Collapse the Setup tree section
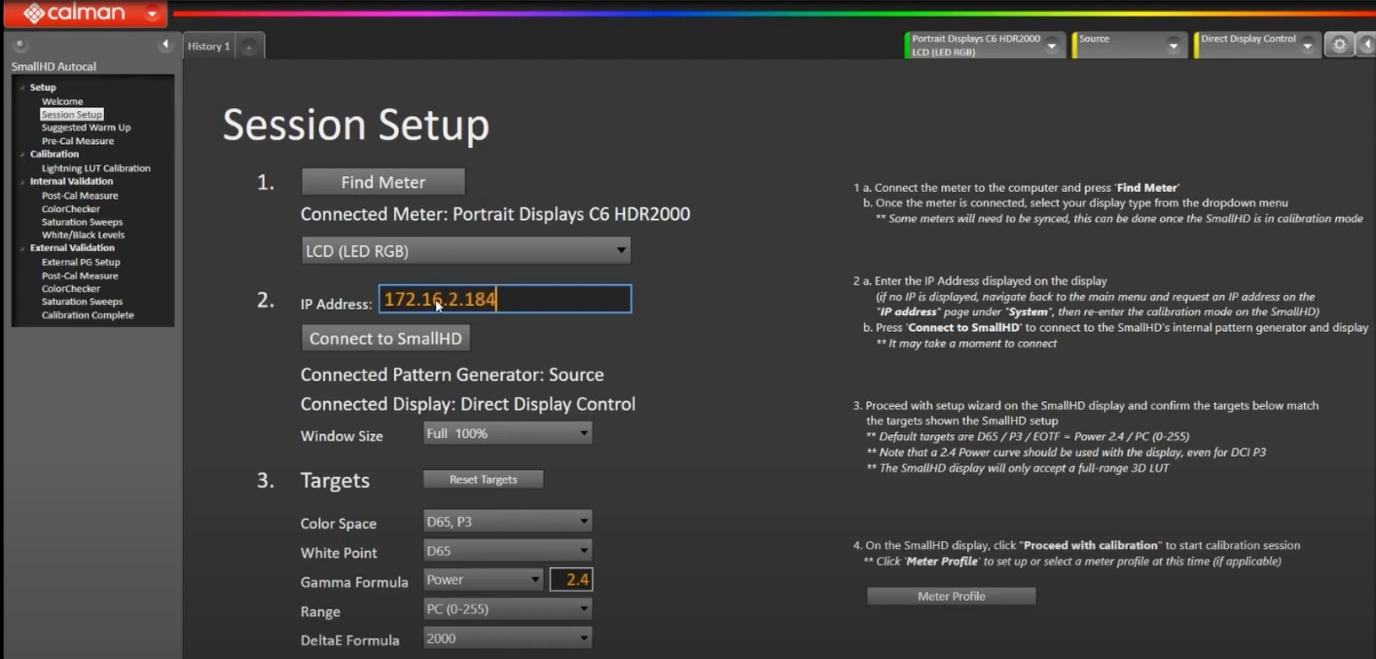This screenshot has width=1376, height=659. tap(22, 88)
